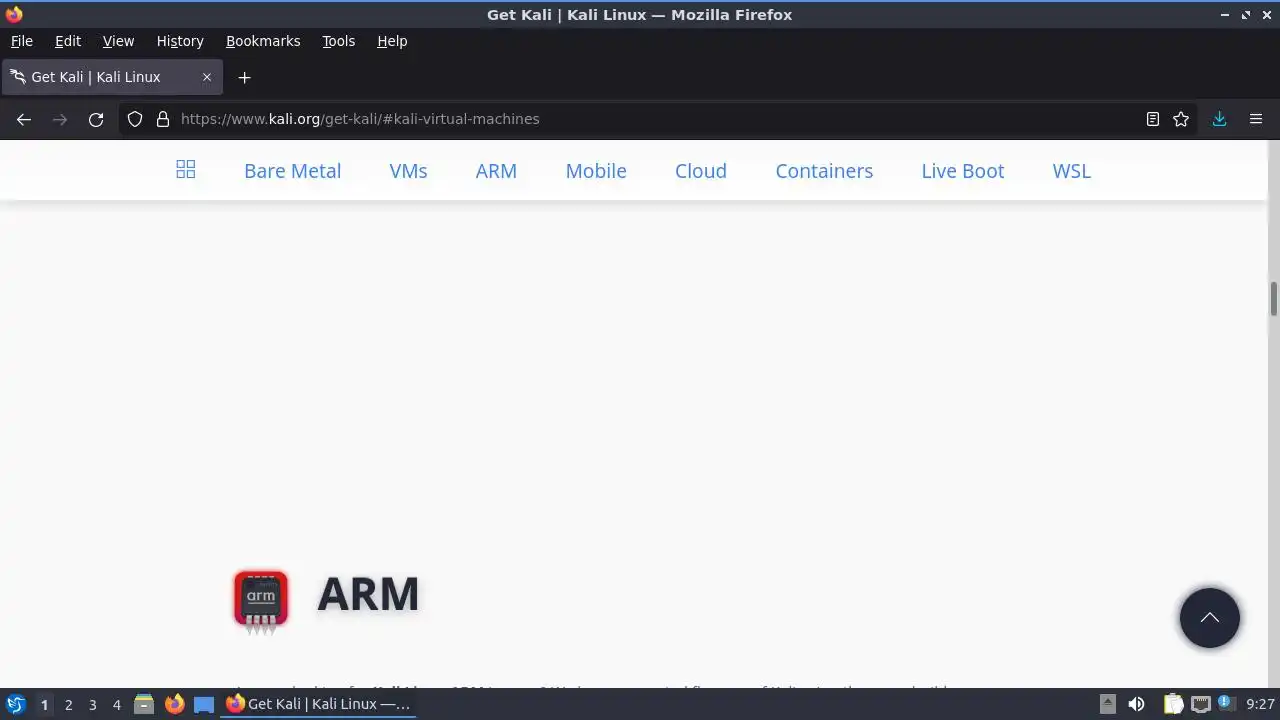Open the Downloads panel arrow icon
The image size is (1280, 720).
pyautogui.click(x=1219, y=119)
